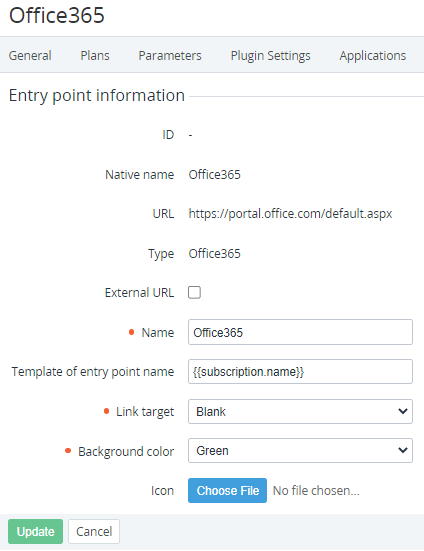Click the Native name Office365 value

pos(215,175)
